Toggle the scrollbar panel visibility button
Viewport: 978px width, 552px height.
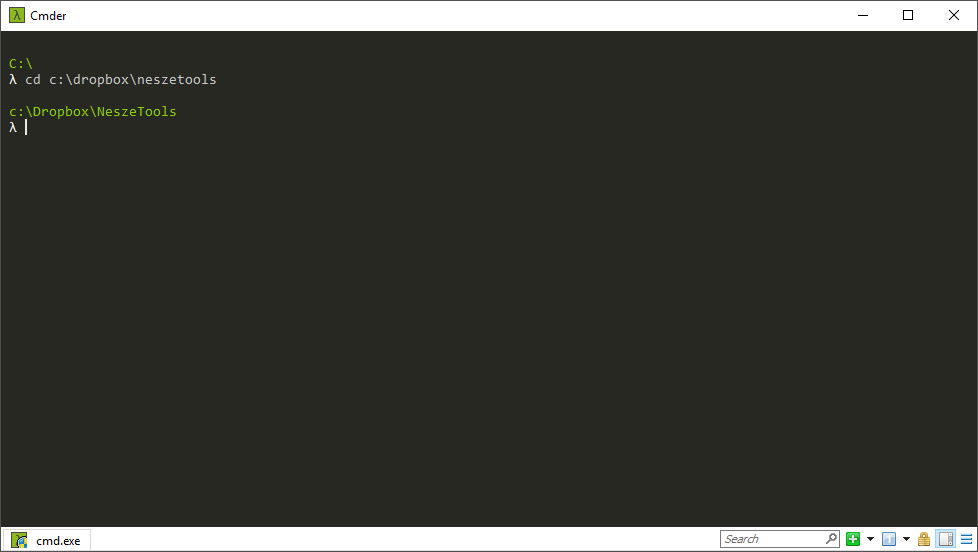pyautogui.click(x=946, y=539)
